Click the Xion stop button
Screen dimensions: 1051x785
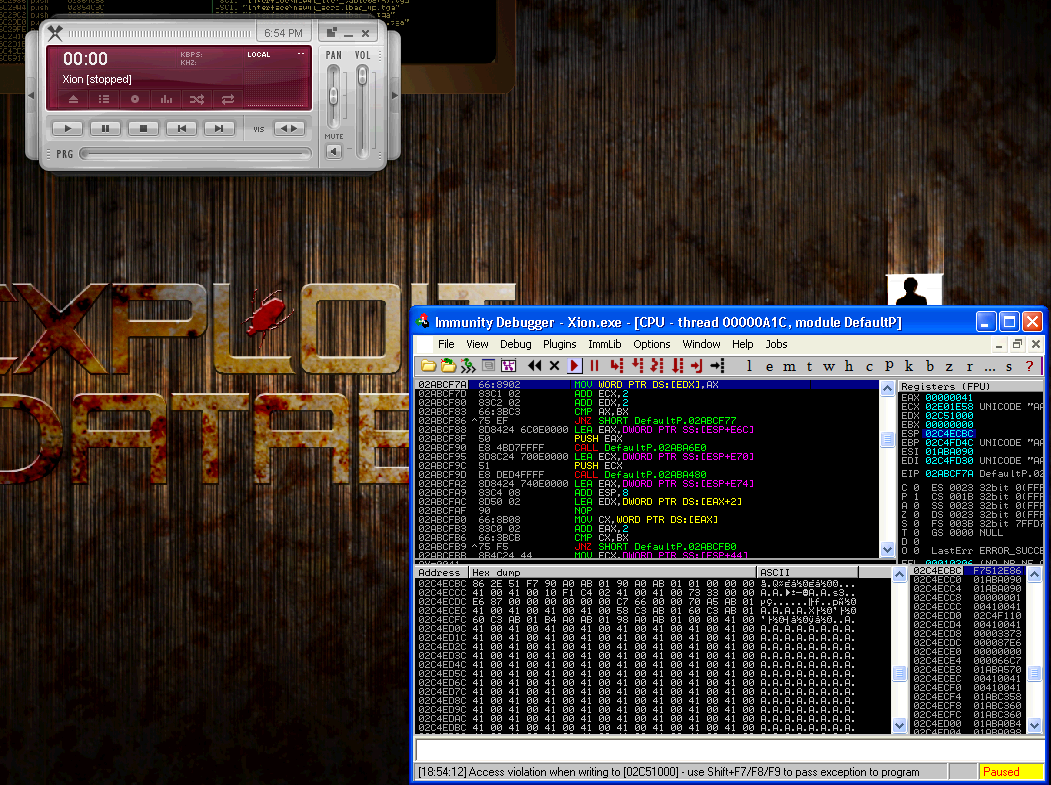pyautogui.click(x=143, y=128)
